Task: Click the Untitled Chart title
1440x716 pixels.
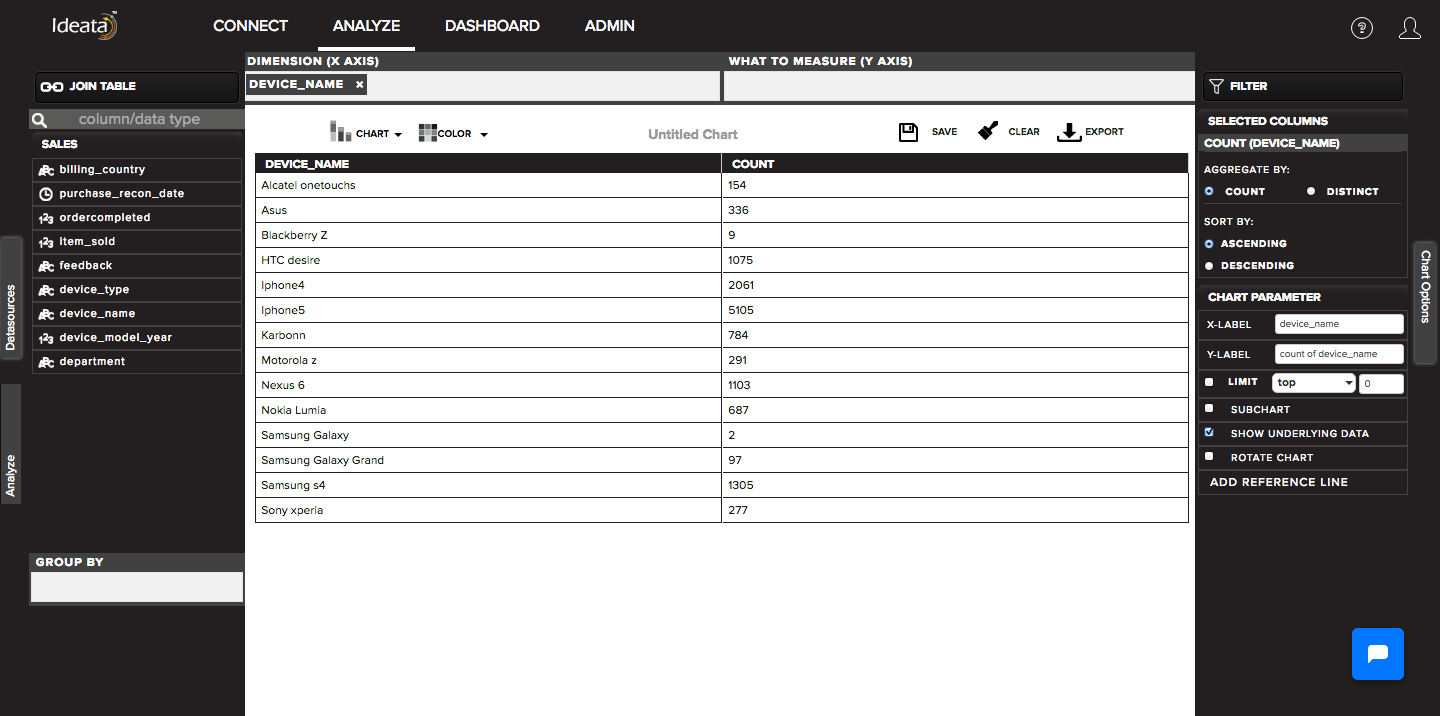Action: tap(693, 134)
